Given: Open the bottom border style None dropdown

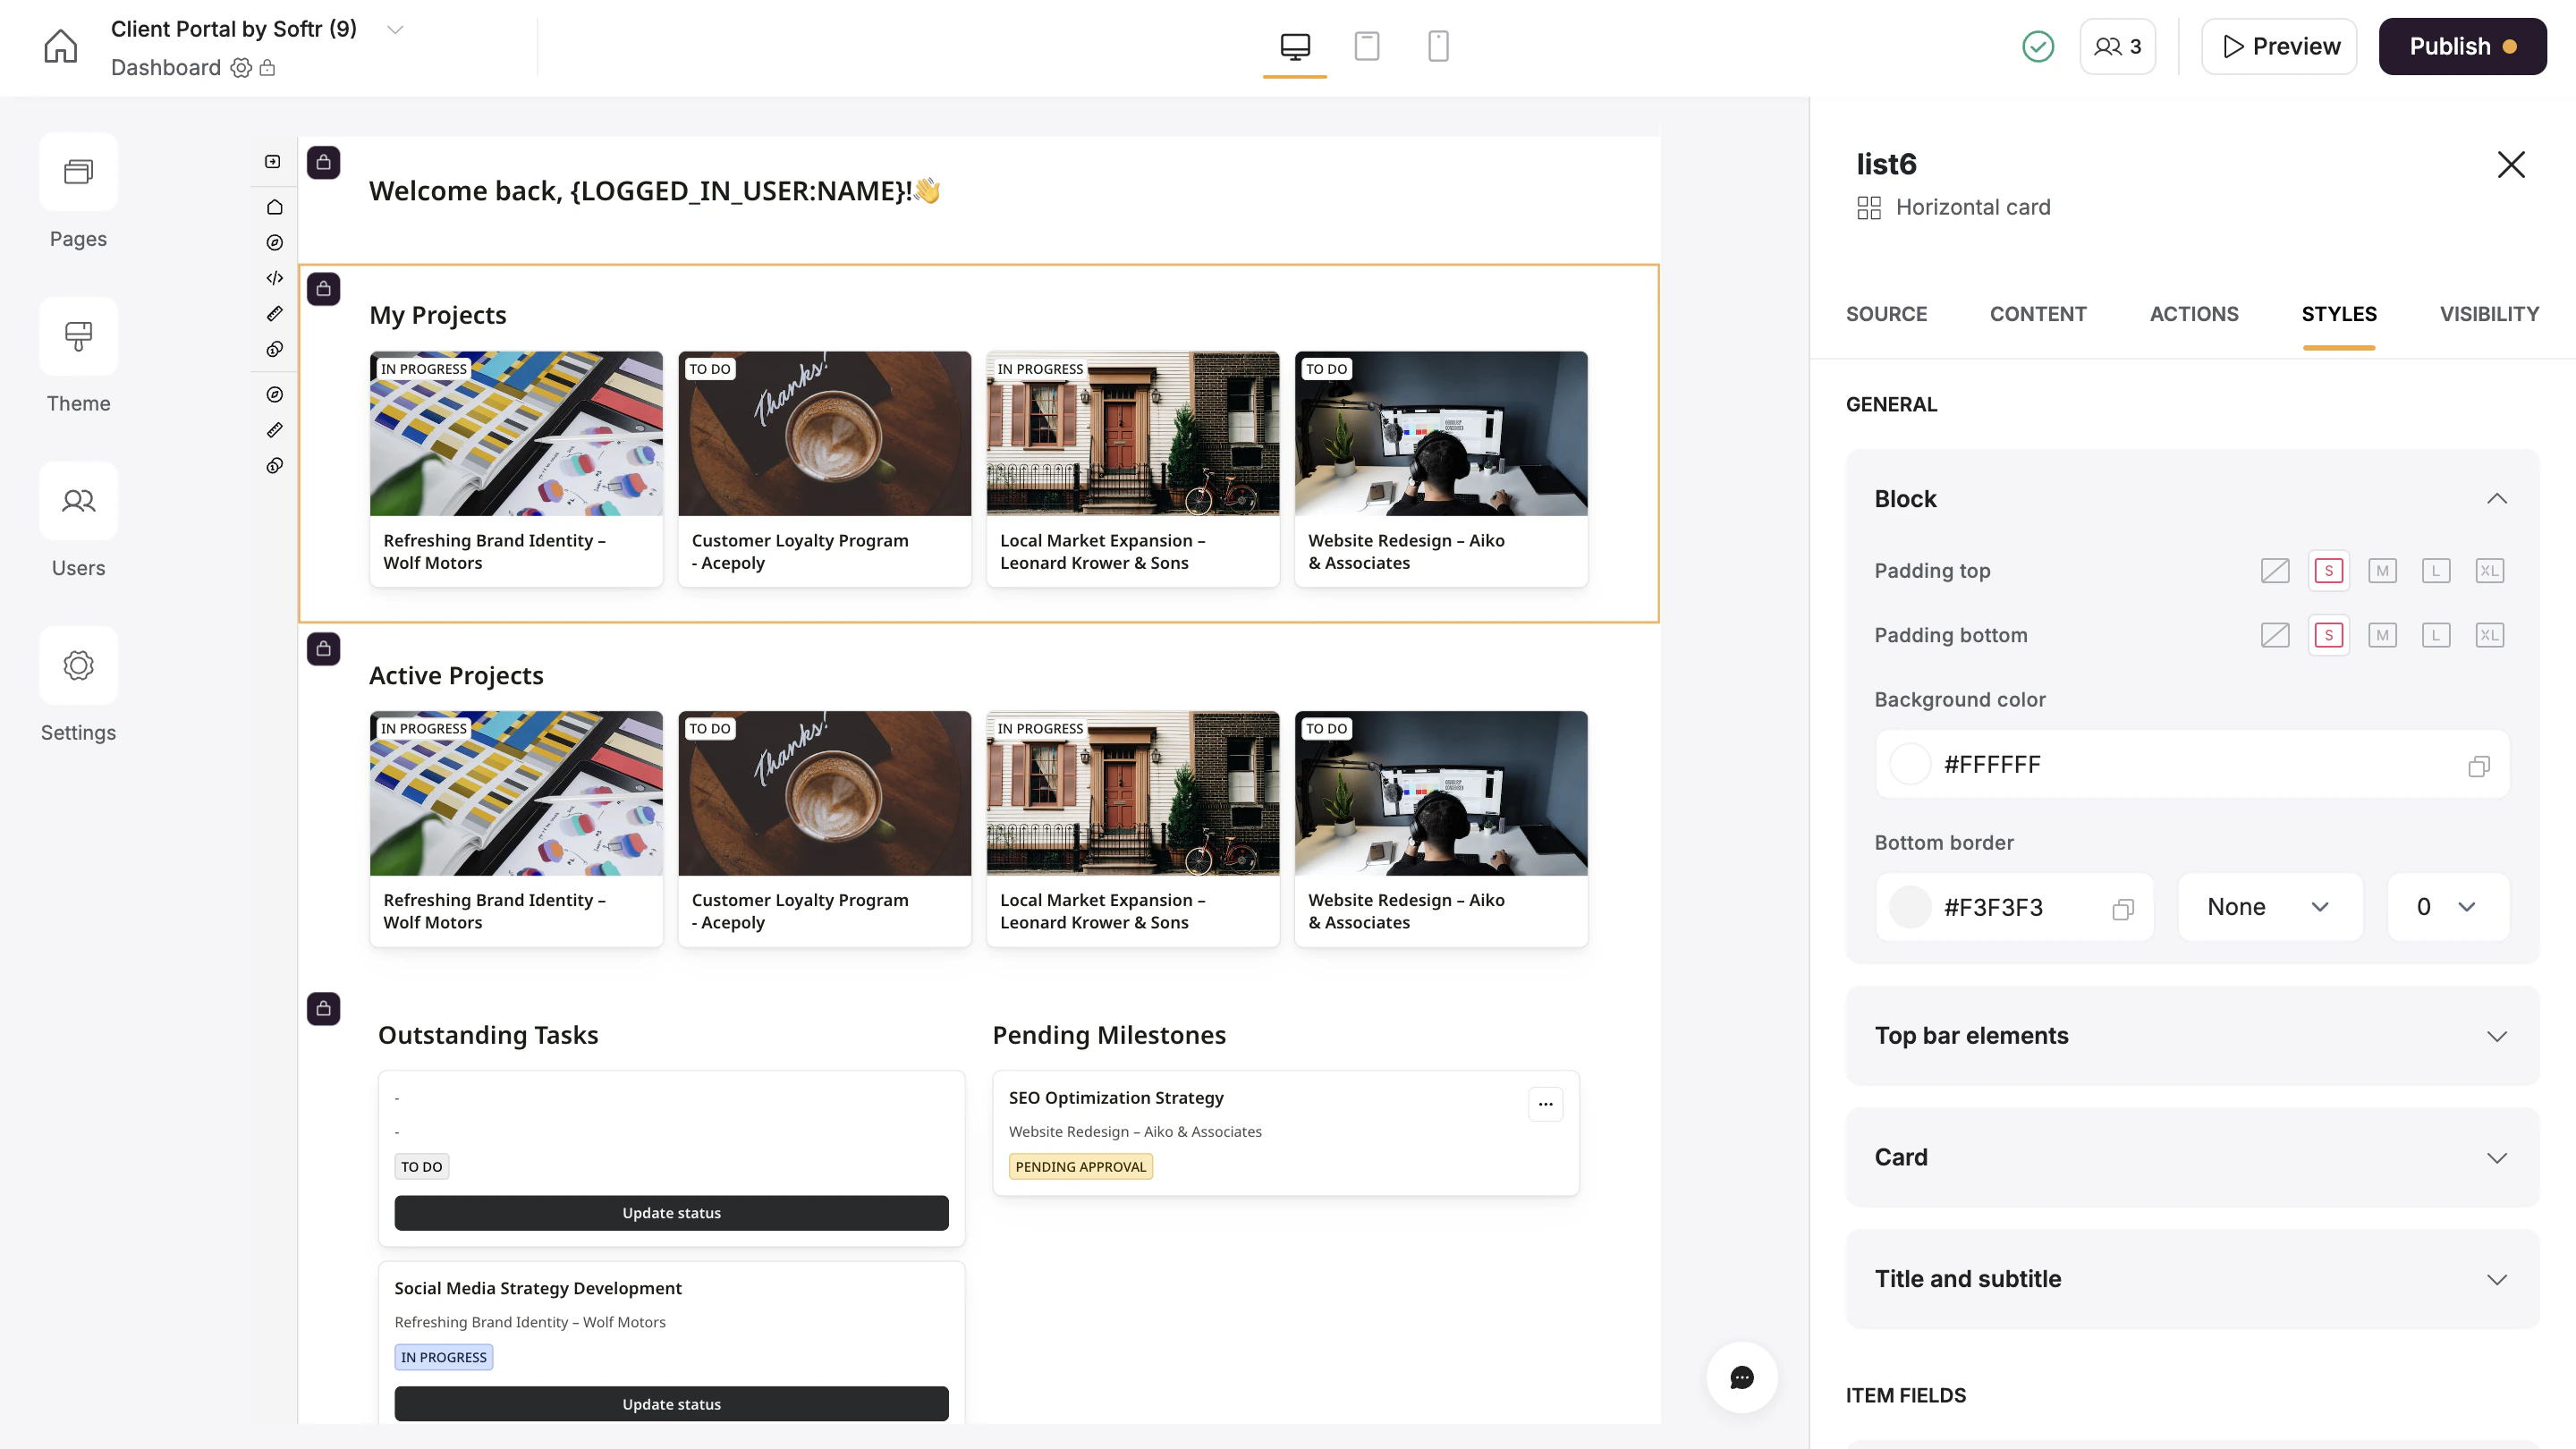Looking at the screenshot, I should [2269, 907].
